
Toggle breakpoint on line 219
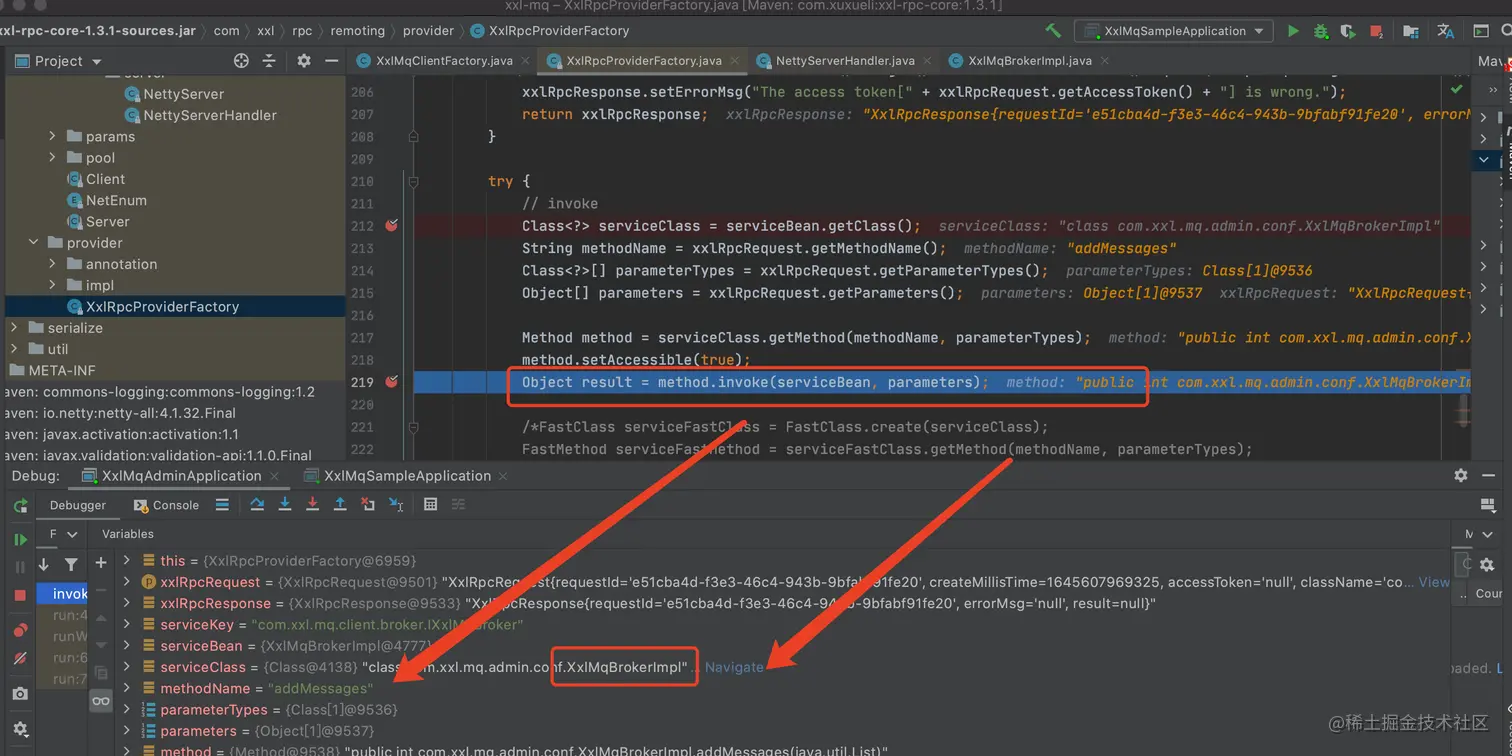tap(392, 382)
